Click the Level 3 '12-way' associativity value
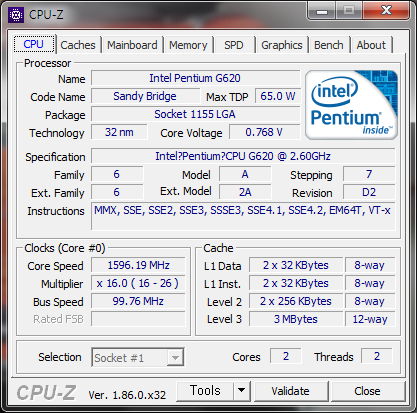Image resolution: width=417 pixels, height=413 pixels. click(x=370, y=319)
